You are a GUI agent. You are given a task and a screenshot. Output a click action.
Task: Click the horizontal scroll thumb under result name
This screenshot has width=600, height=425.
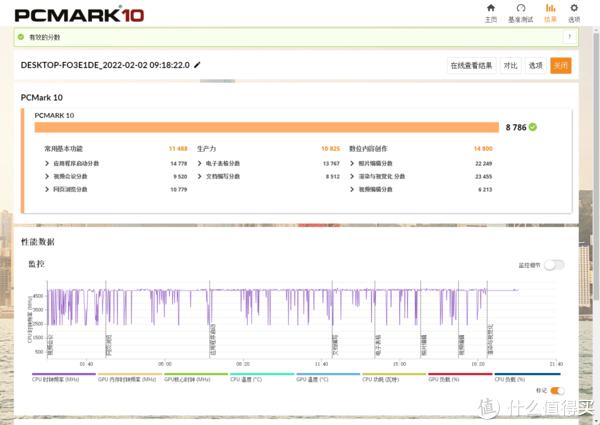click(x=217, y=81)
